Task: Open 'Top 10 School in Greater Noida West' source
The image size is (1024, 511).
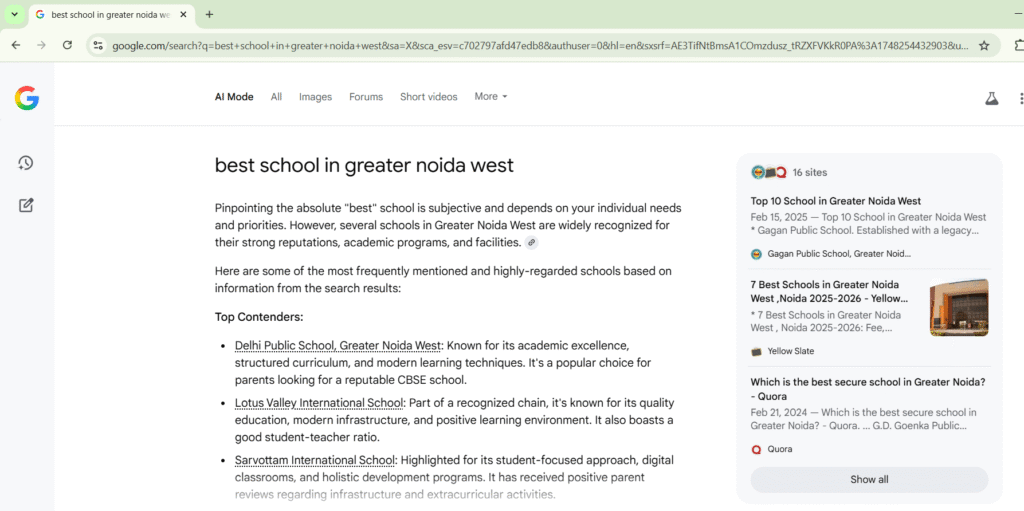Action: point(835,201)
